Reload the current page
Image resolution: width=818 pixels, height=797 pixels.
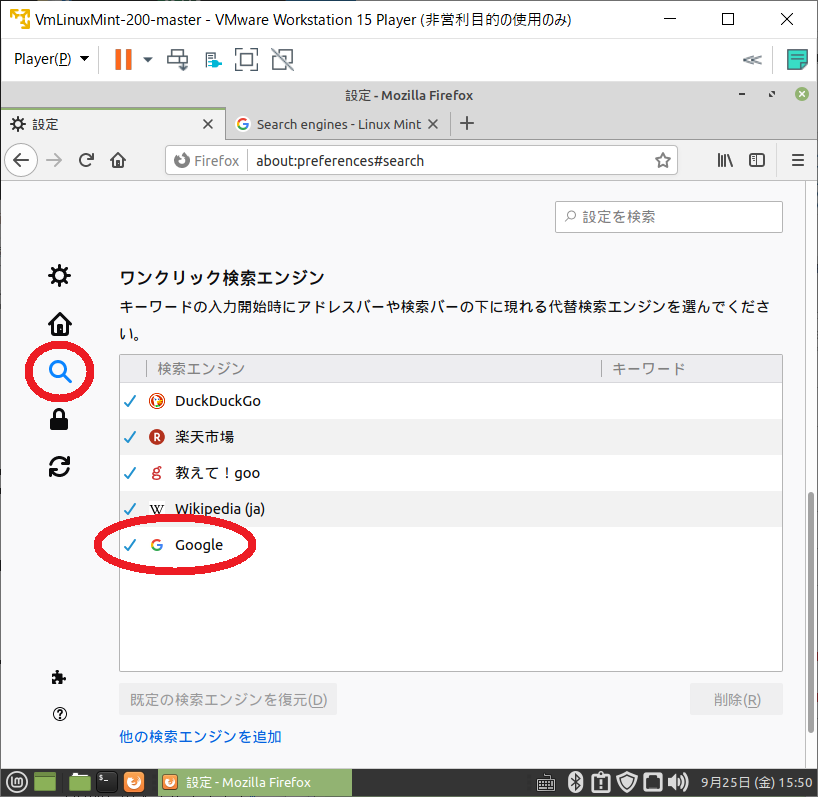click(x=87, y=160)
